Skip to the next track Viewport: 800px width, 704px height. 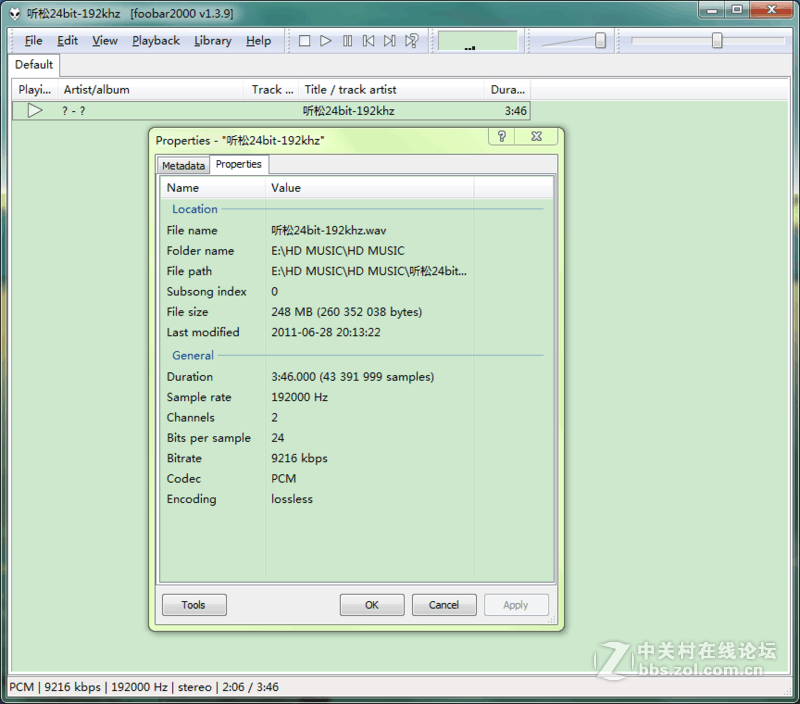389,41
